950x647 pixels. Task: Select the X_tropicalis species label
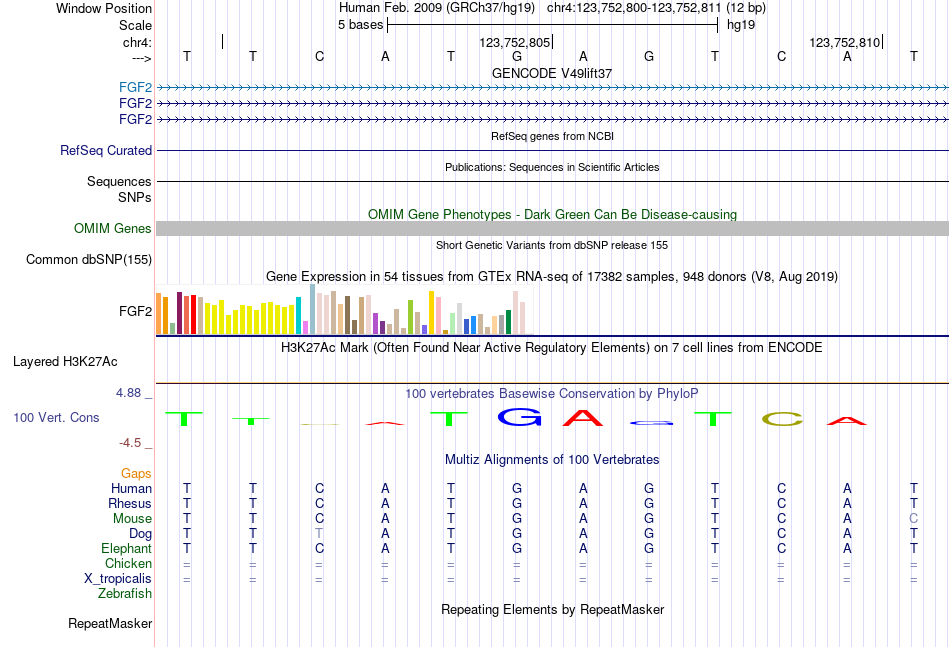coord(118,579)
